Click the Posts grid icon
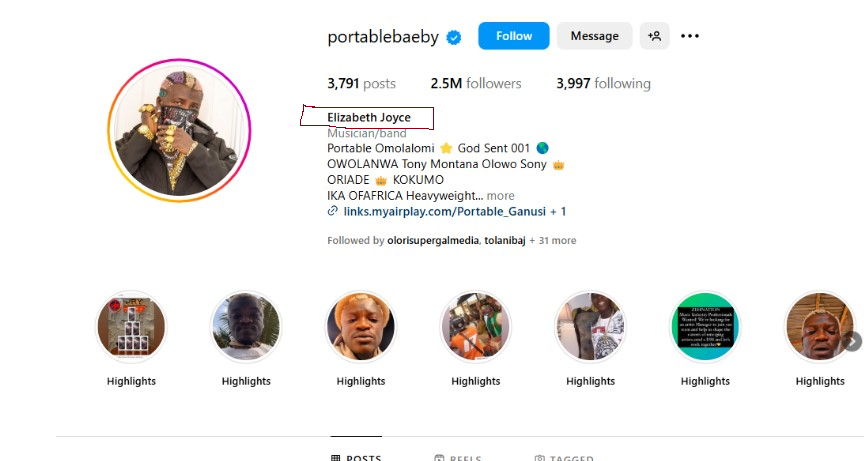 (x=335, y=458)
